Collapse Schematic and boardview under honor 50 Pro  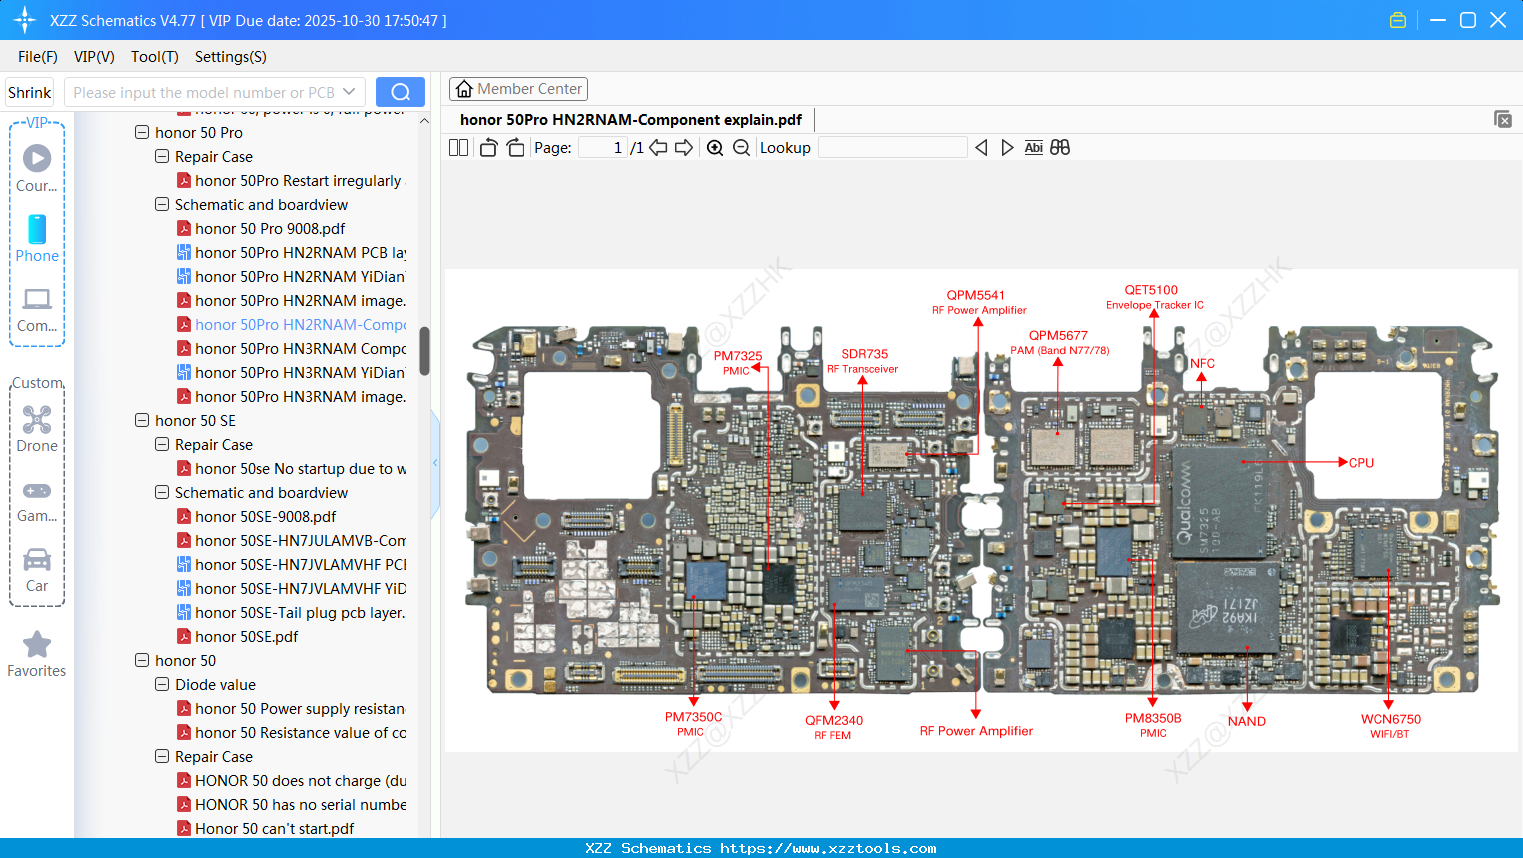(162, 204)
